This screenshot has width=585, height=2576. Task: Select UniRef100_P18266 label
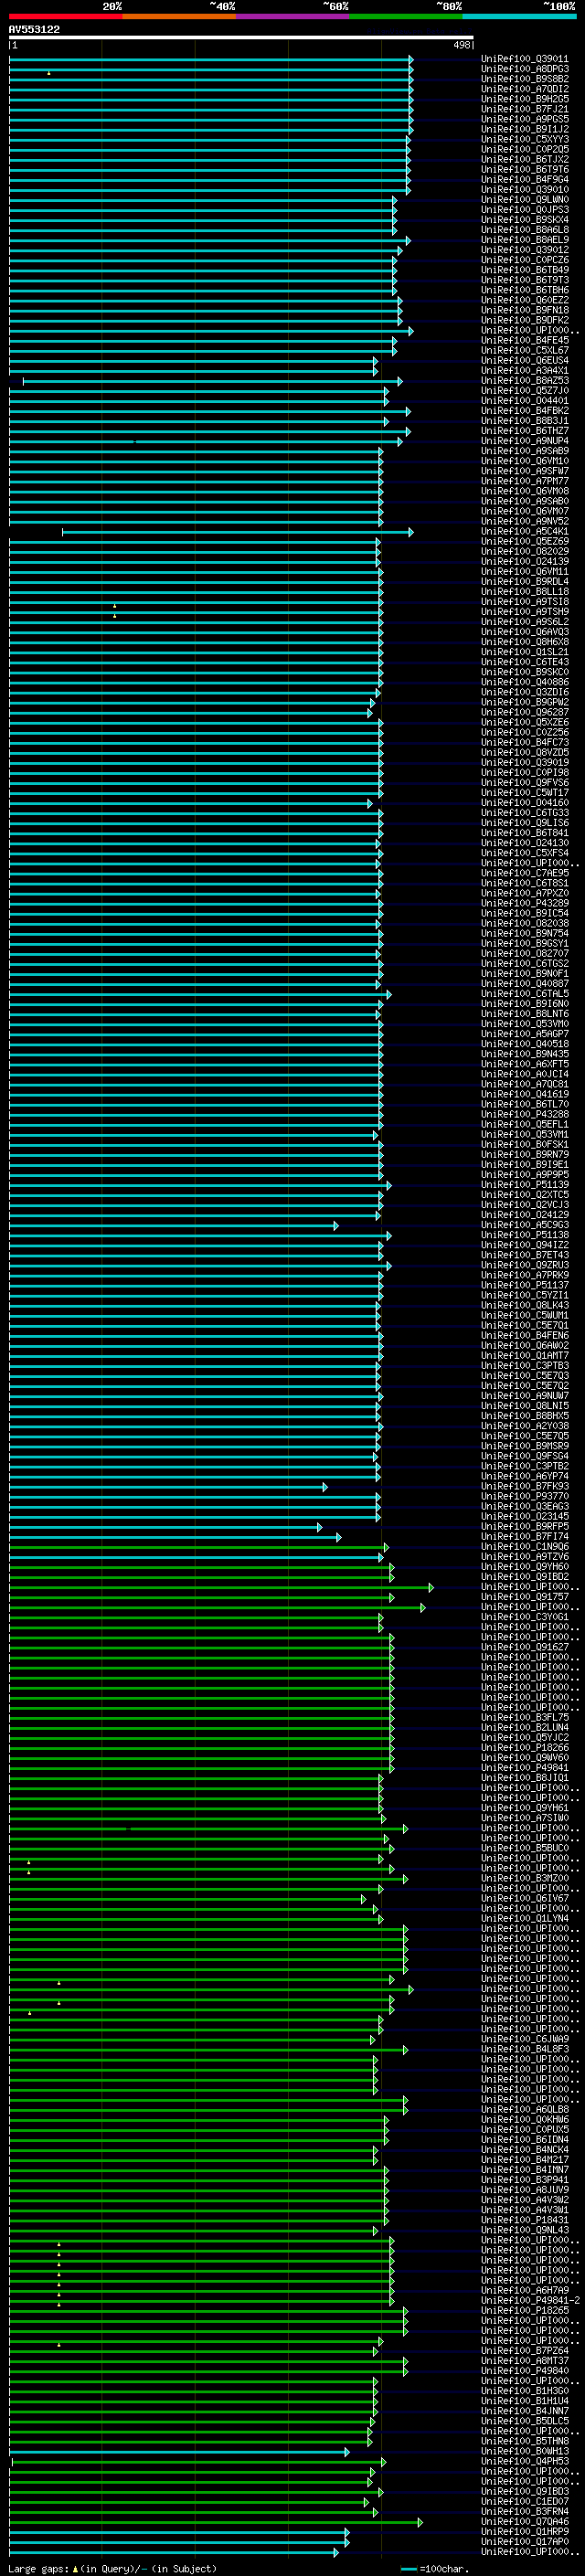(525, 1748)
